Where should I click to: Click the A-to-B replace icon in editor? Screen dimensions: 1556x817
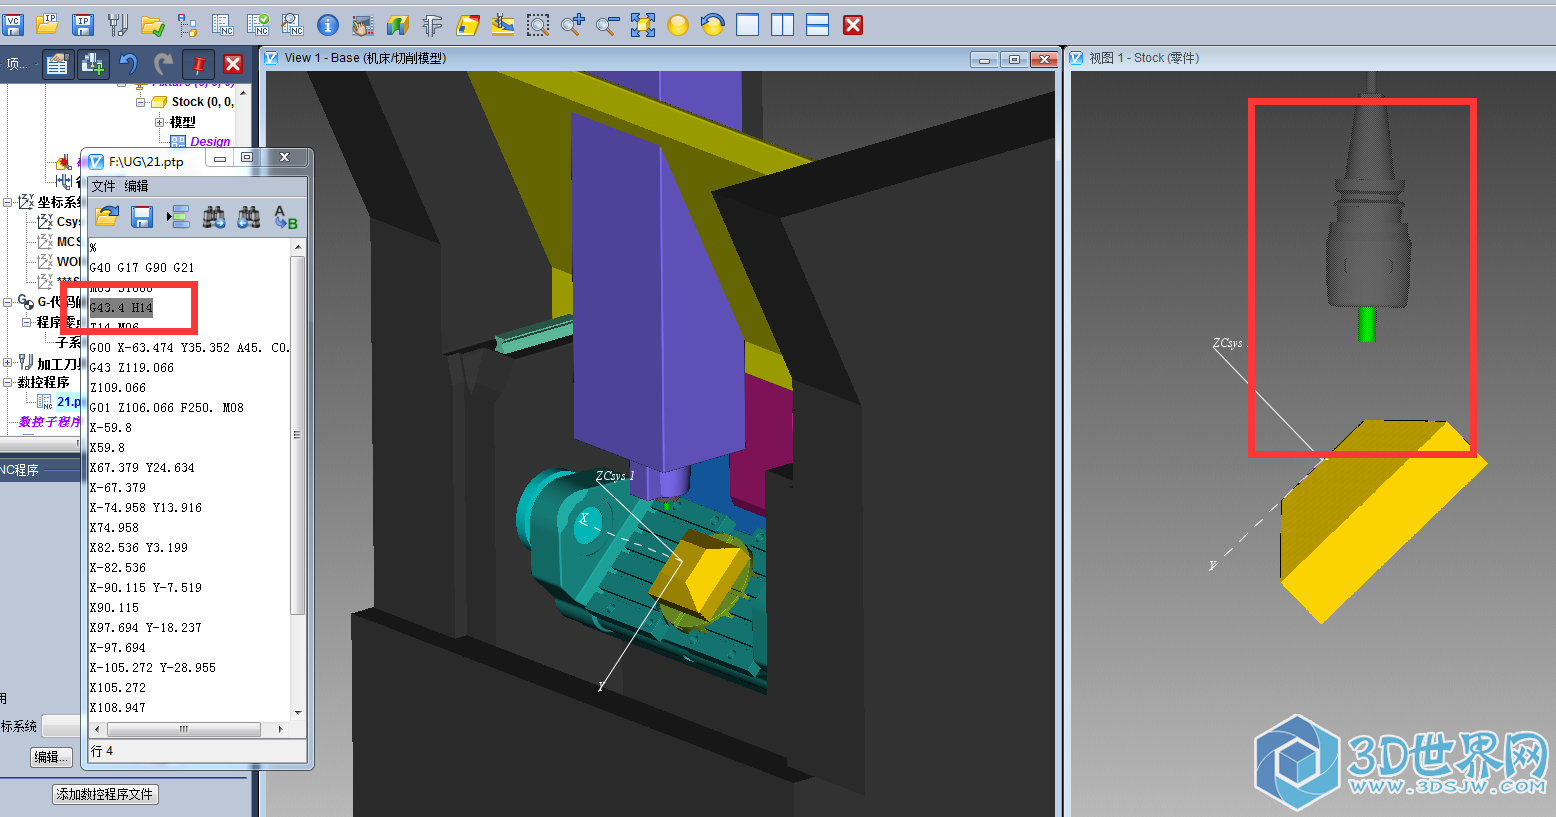[x=285, y=216]
